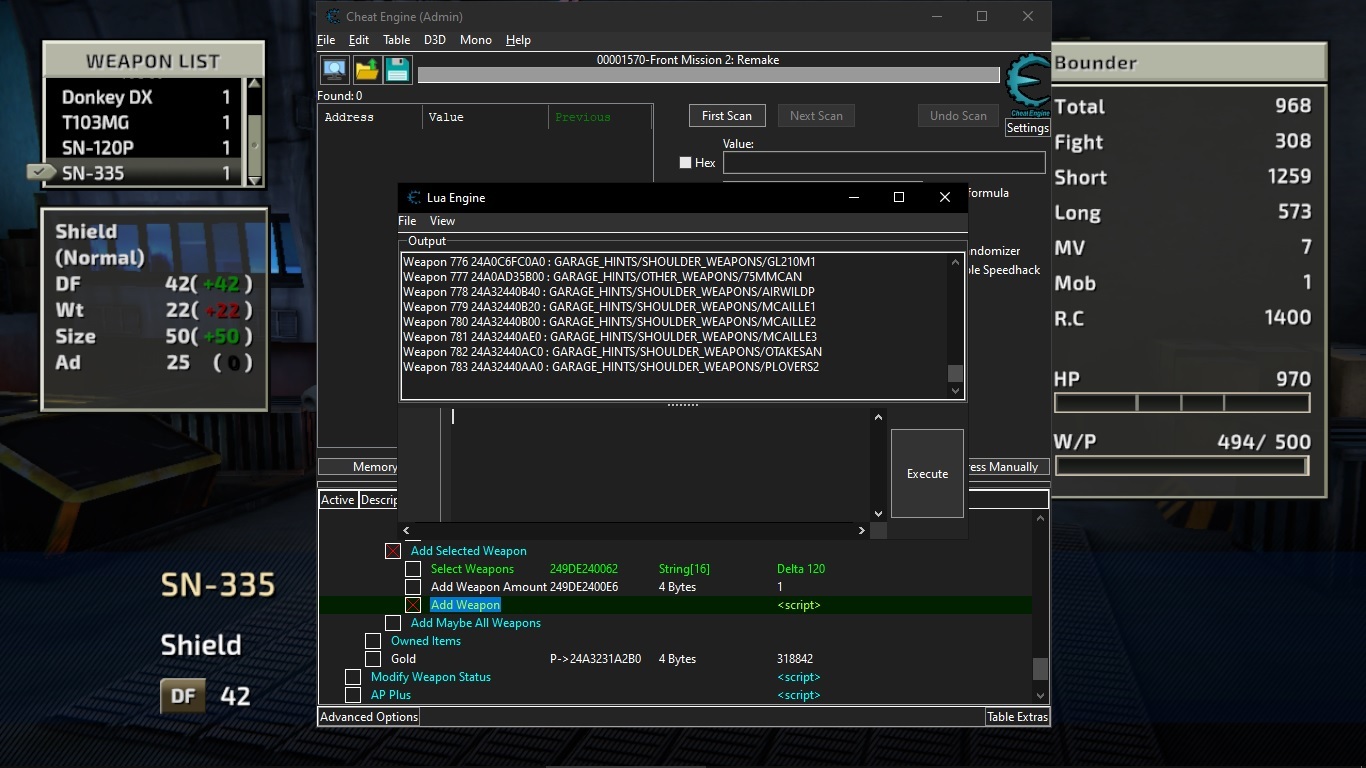Click the scan Value input field
The image size is (1366, 768).
pos(883,163)
